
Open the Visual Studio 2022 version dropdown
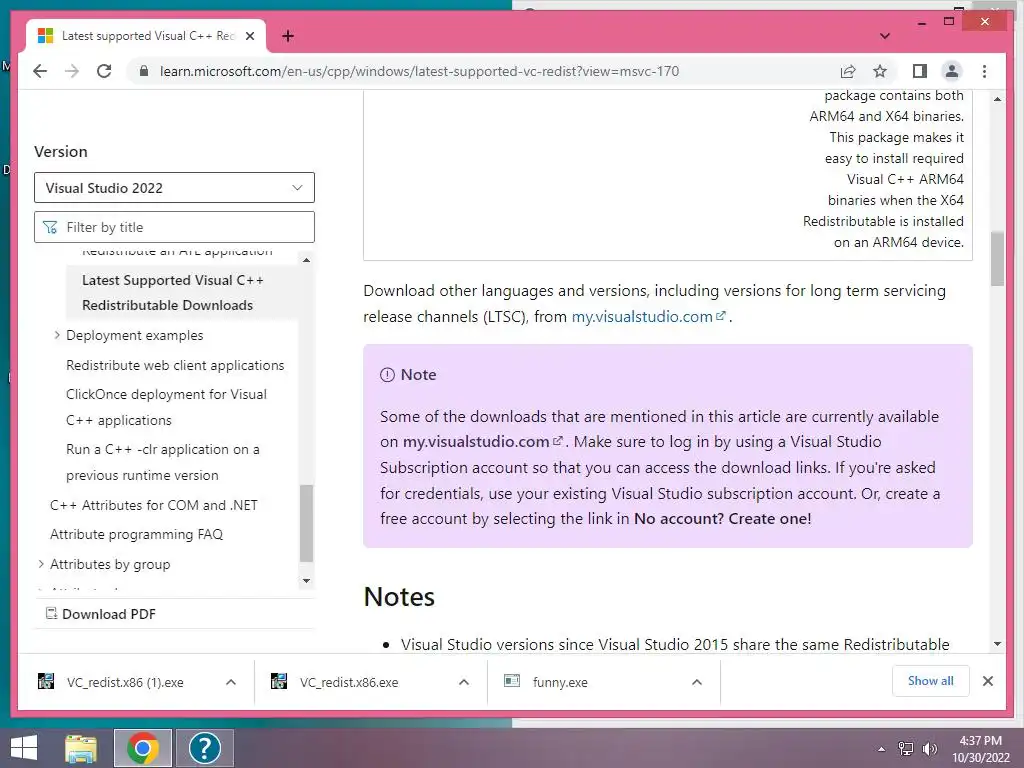click(x=174, y=187)
